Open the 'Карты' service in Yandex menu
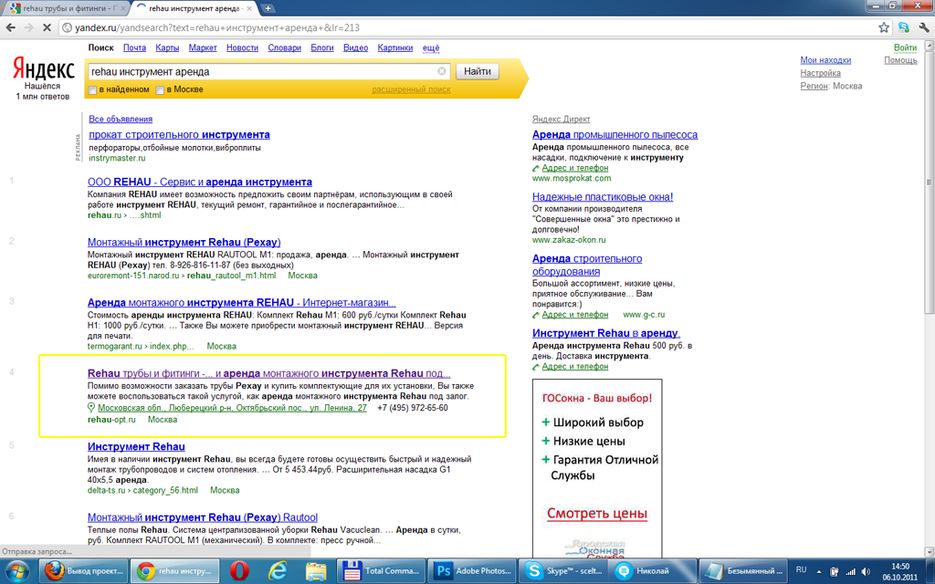This screenshot has height=584, width=935. (167, 48)
